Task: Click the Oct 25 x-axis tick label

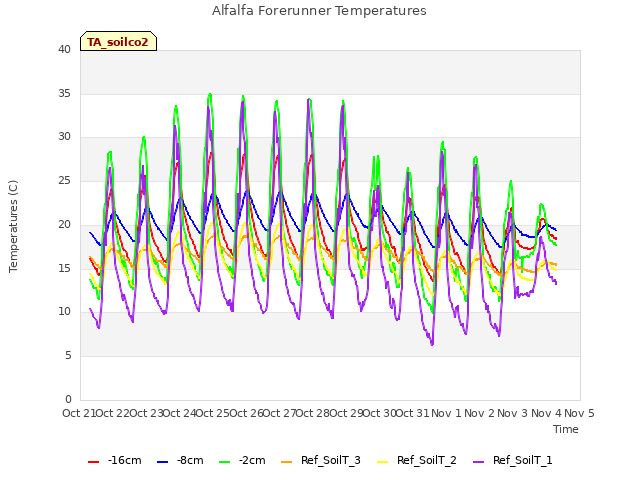Action: (x=212, y=413)
